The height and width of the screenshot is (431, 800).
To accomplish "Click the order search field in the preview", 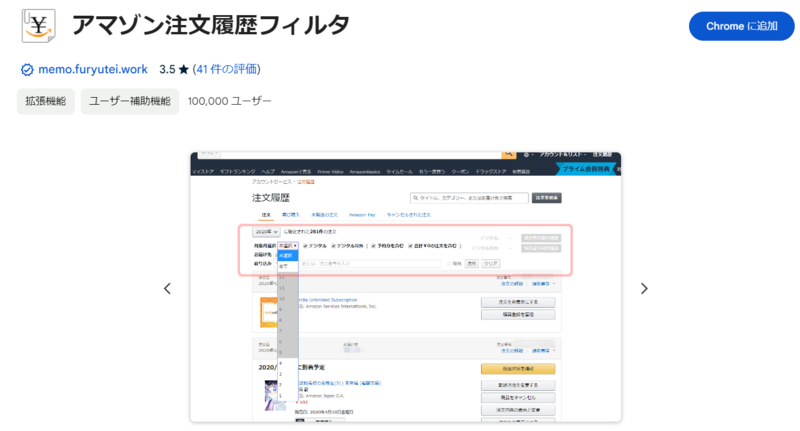I will [x=469, y=198].
